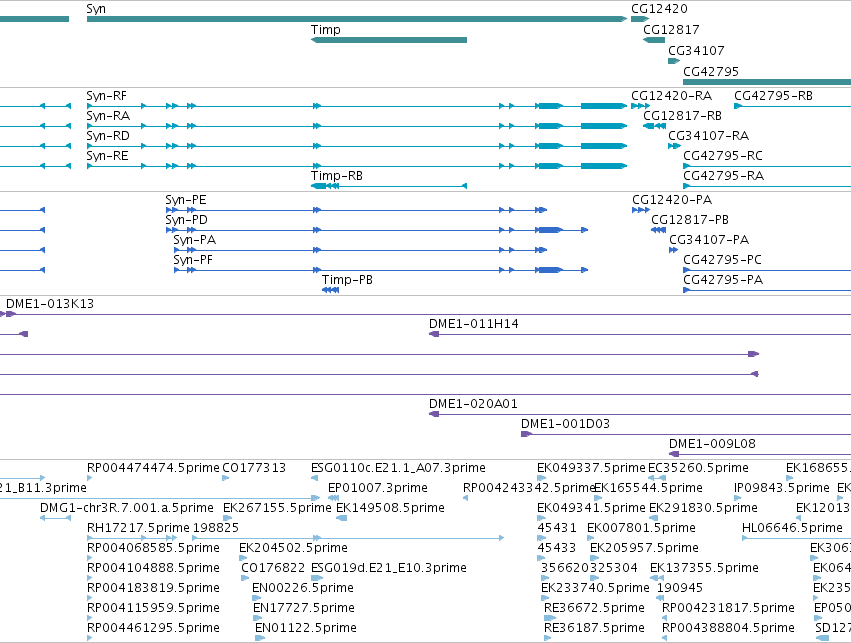Select the CG42795-RA transcript label
Viewport: 851px width, 643px height.
(723, 176)
